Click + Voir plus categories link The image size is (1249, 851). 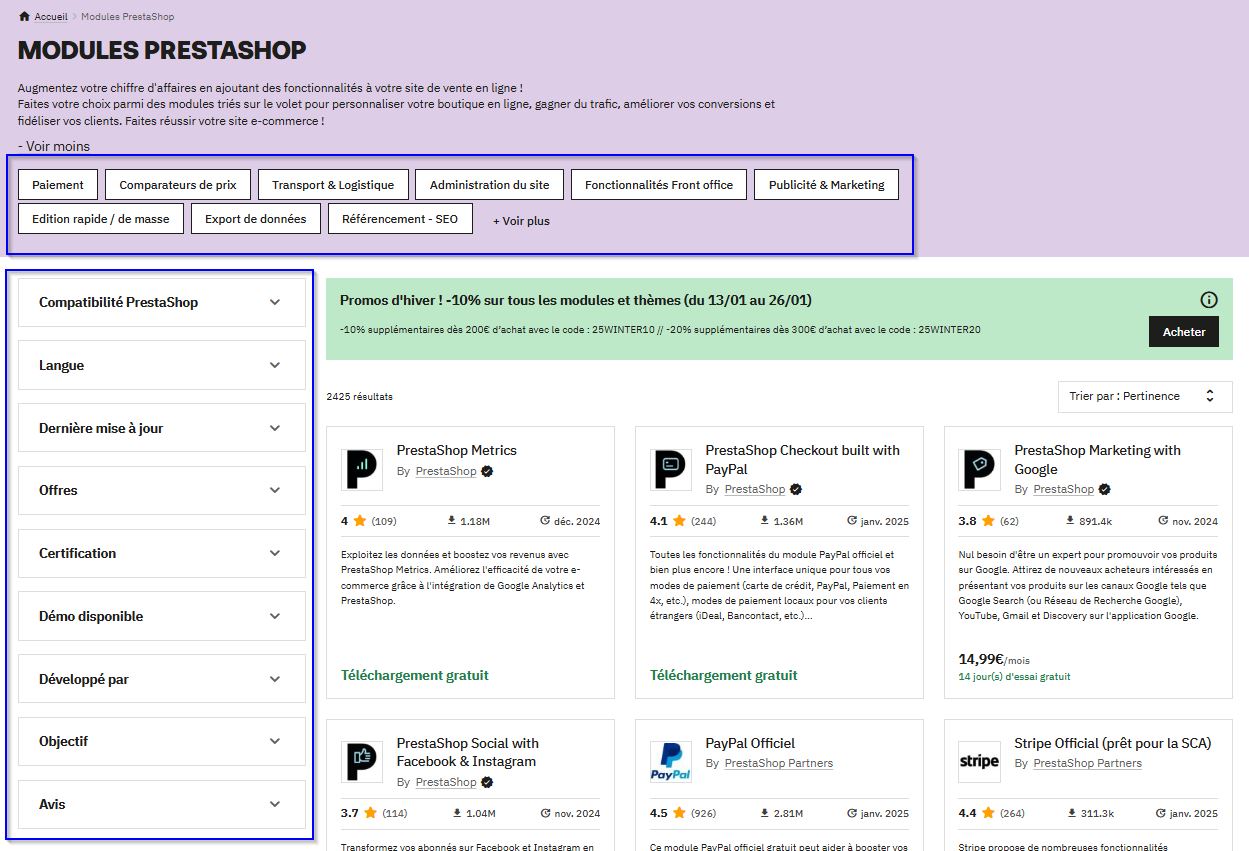[x=521, y=221]
